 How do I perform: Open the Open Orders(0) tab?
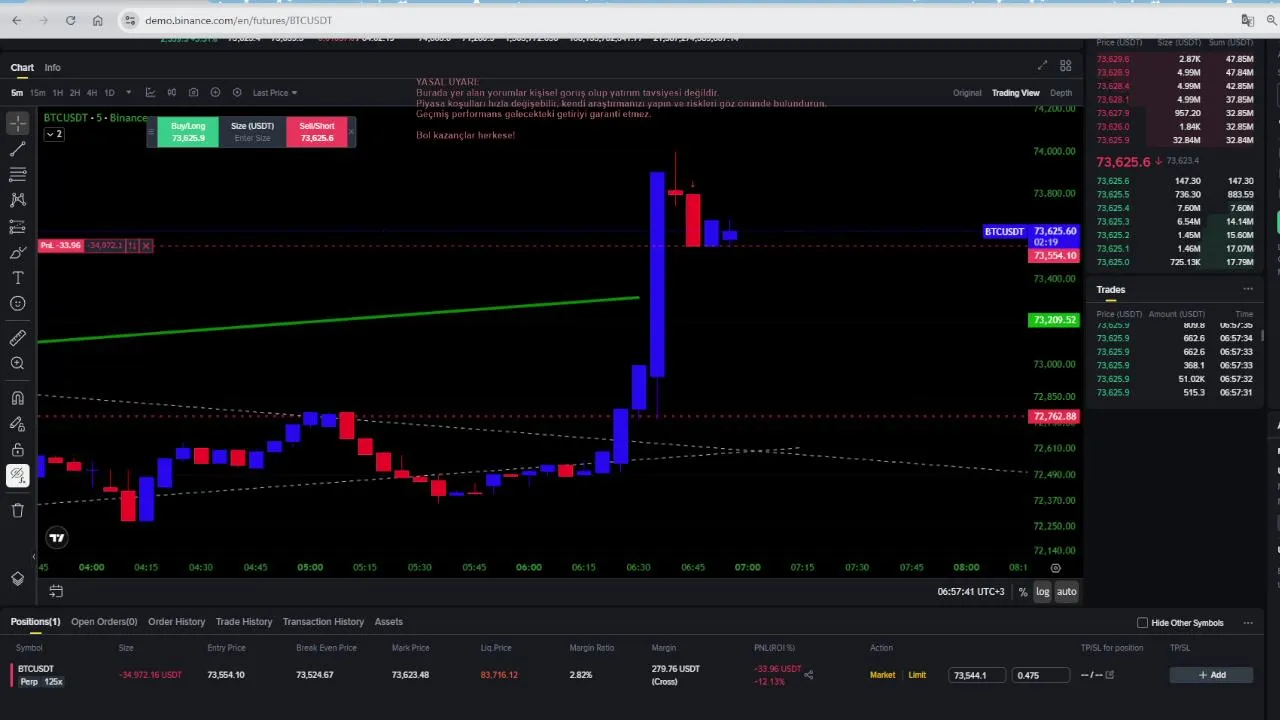coord(104,622)
